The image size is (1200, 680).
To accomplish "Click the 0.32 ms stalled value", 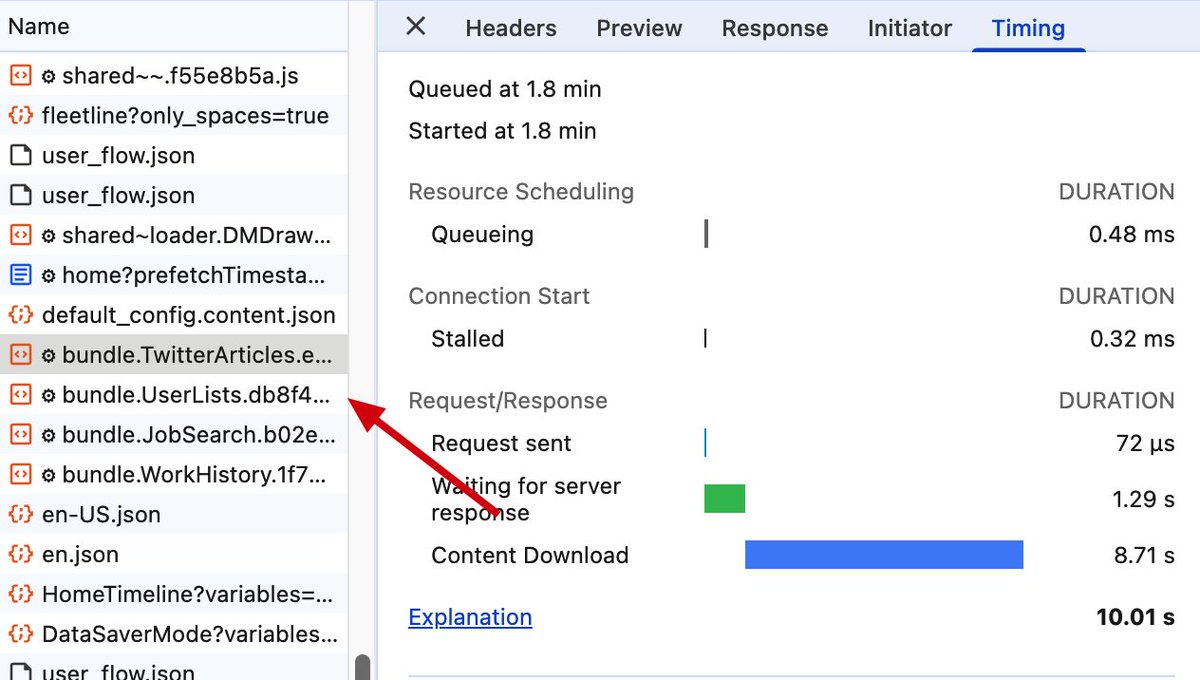I will (x=1132, y=339).
